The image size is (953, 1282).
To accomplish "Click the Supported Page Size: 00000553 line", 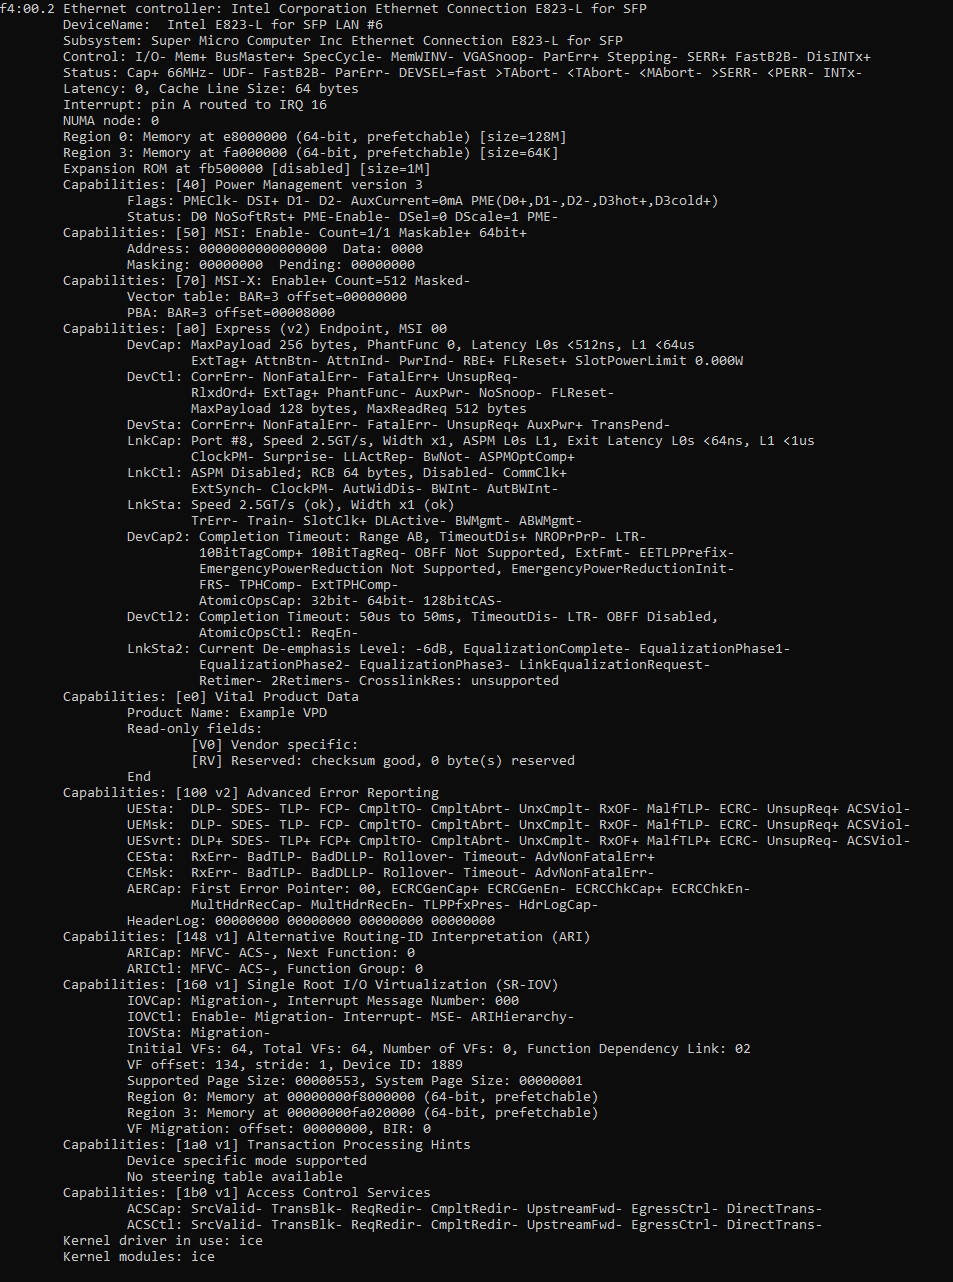I will click(354, 1080).
